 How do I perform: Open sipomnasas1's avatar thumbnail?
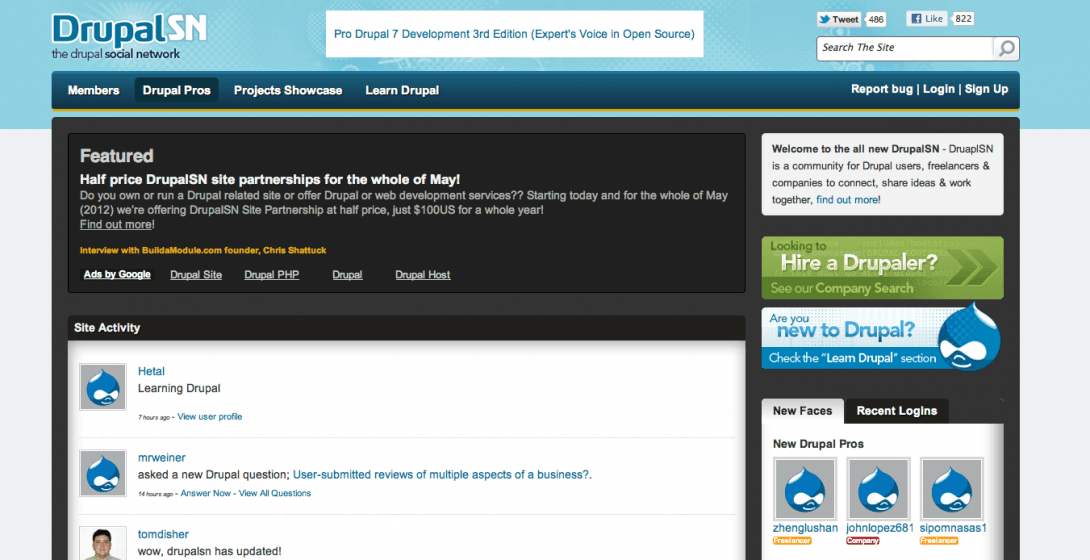pos(952,488)
